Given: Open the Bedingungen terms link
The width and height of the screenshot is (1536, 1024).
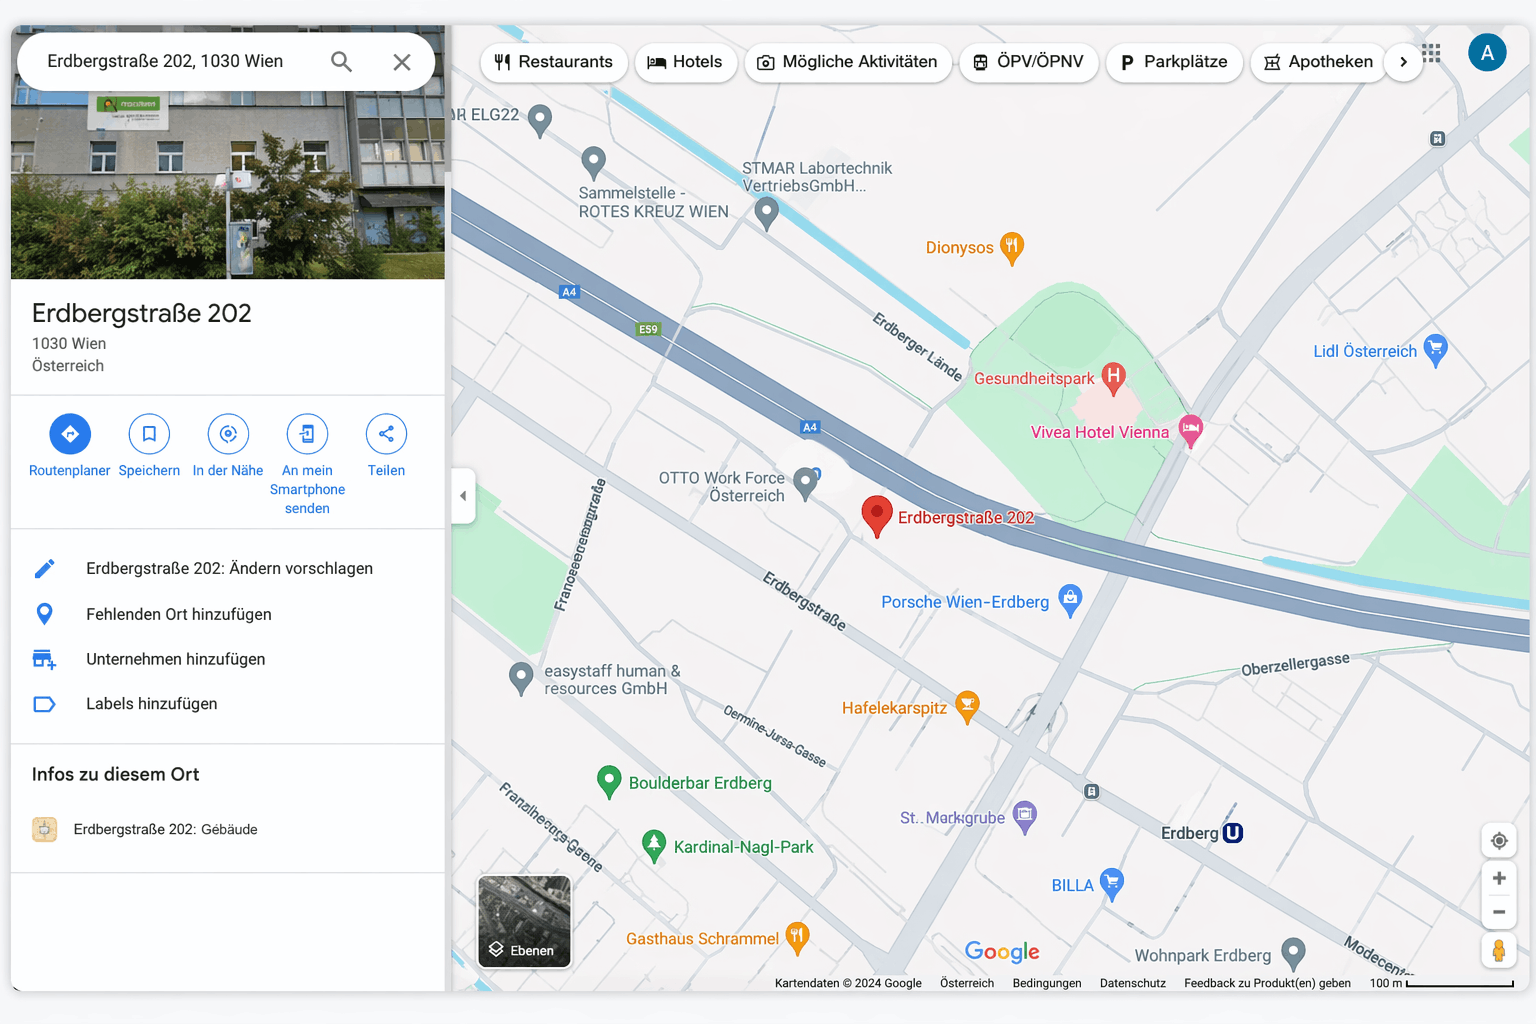Looking at the screenshot, I should click(1047, 983).
